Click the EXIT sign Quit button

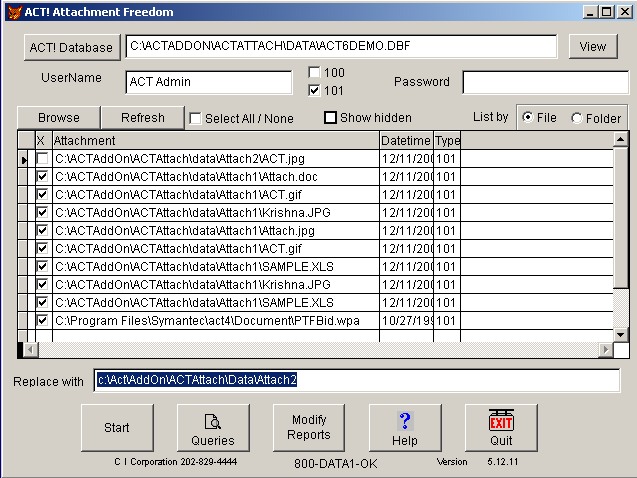501,428
